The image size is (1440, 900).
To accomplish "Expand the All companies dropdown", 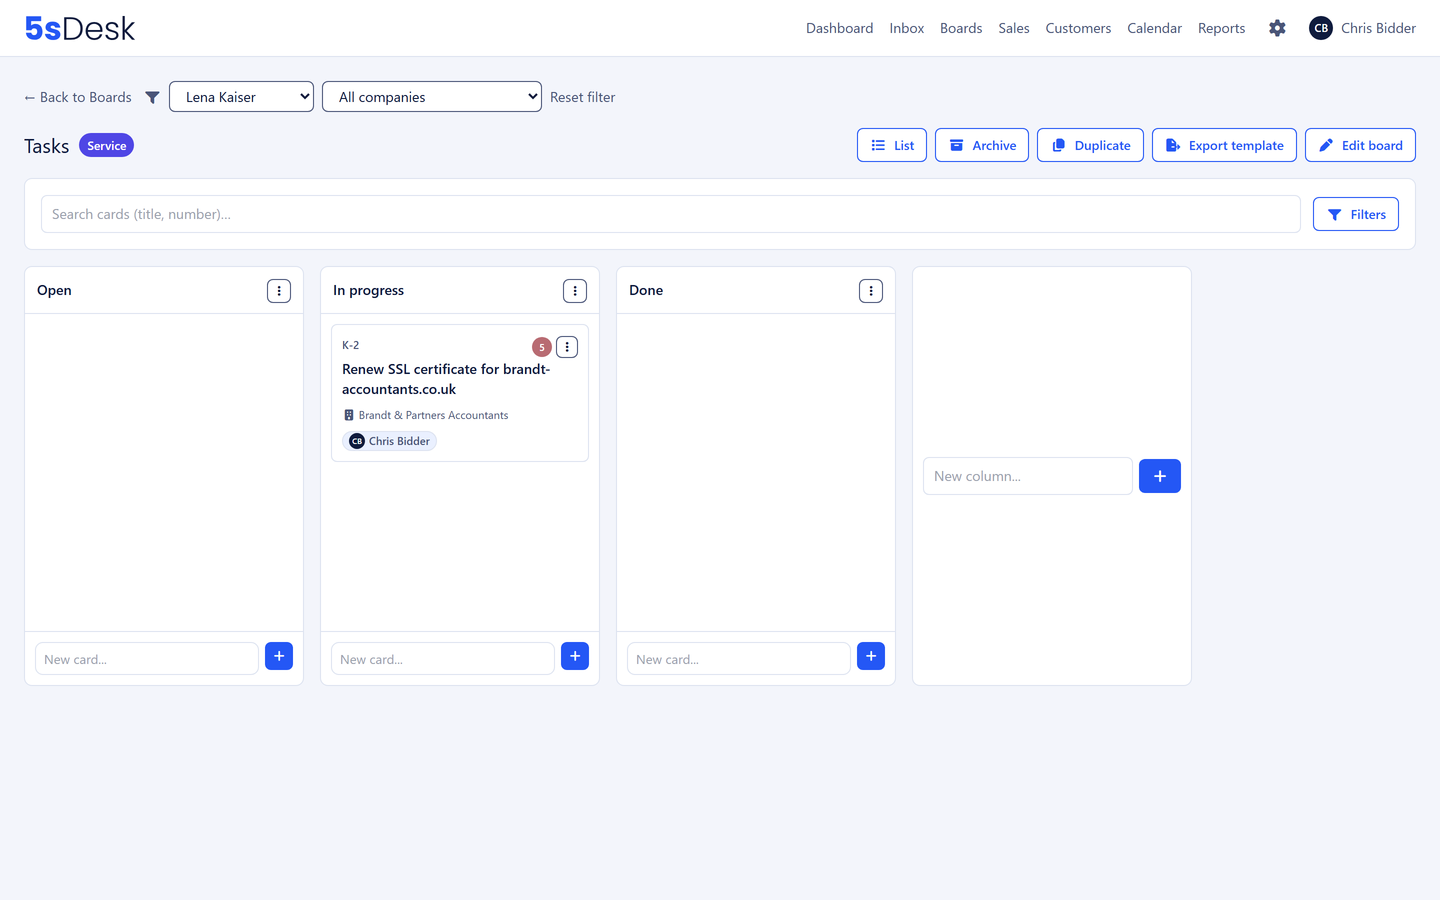I will (432, 97).
